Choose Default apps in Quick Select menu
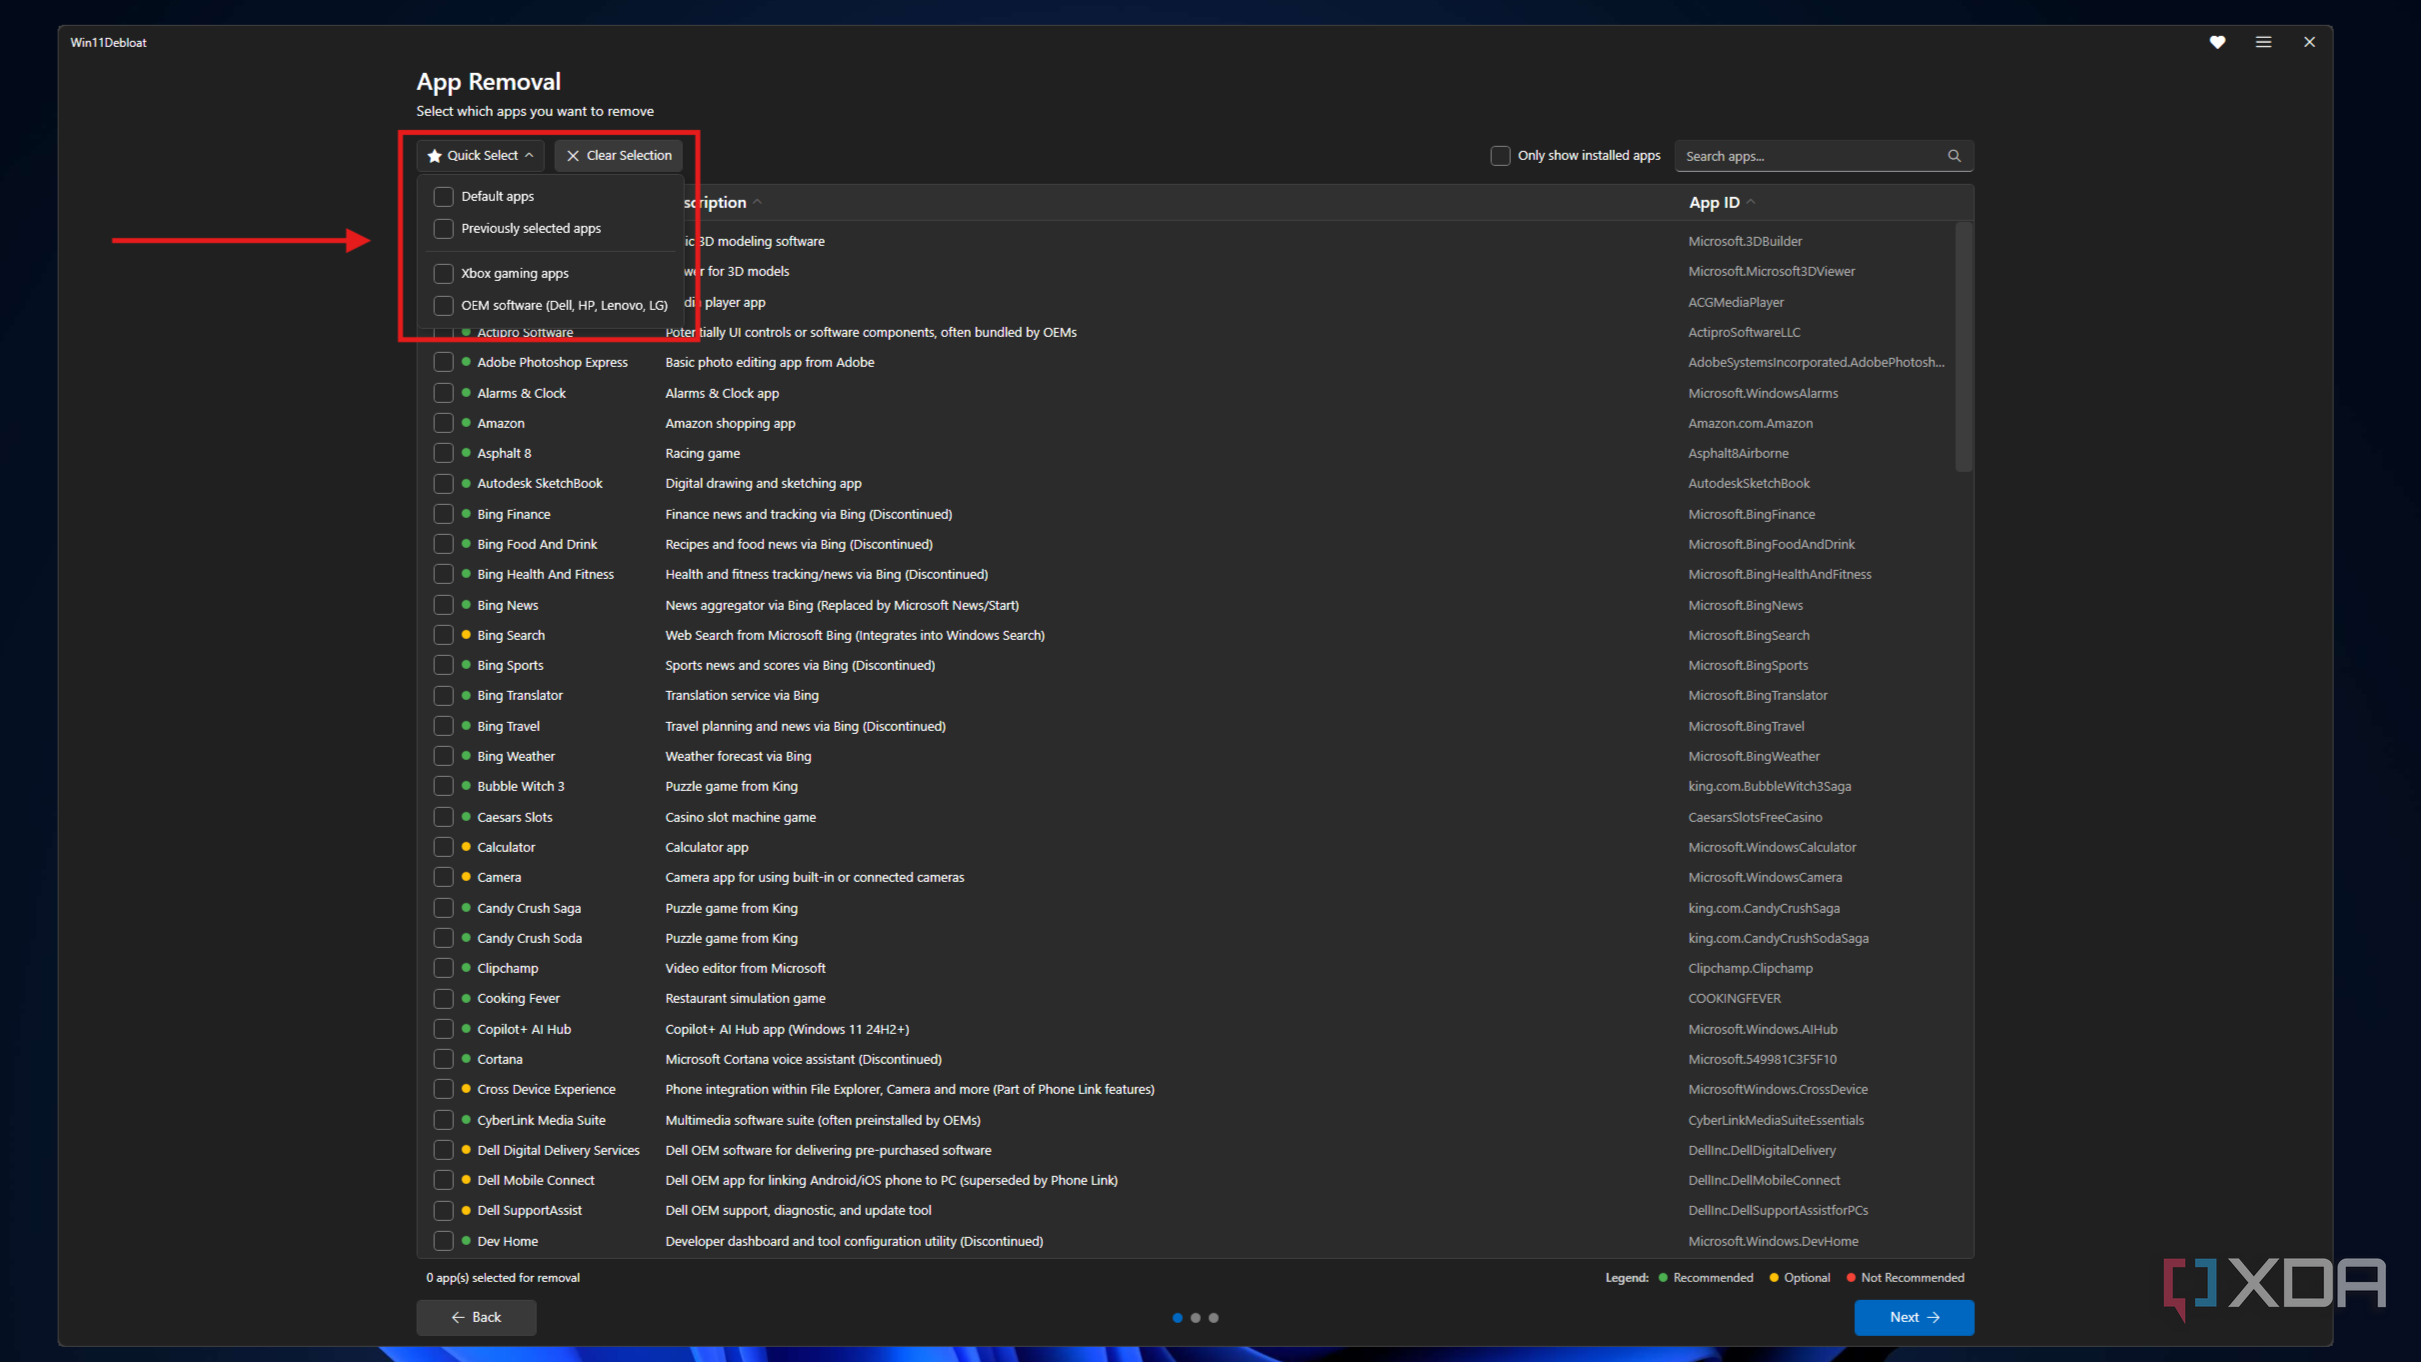This screenshot has height=1362, width=2421. click(497, 196)
